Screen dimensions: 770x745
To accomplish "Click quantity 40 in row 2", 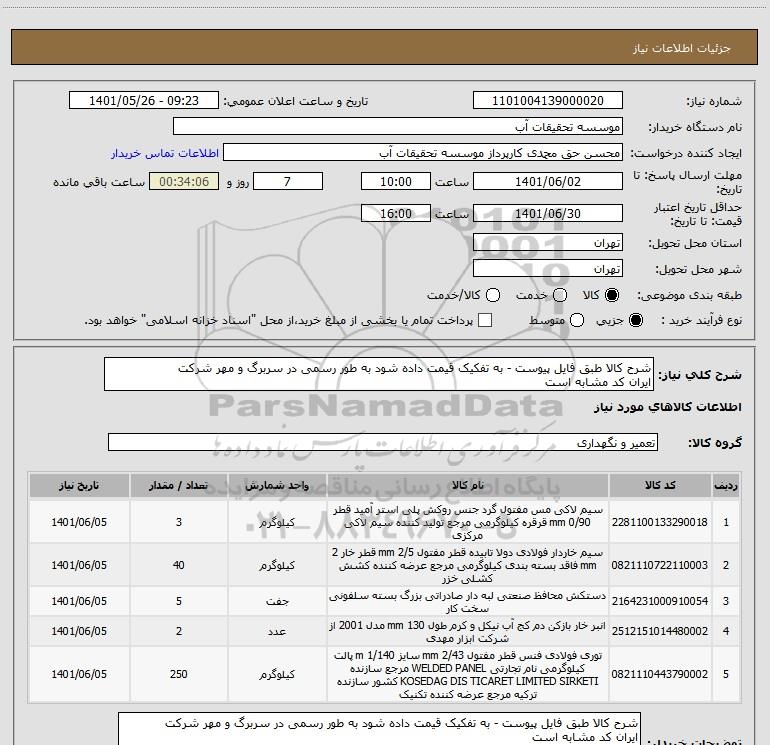I will pyautogui.click(x=179, y=565).
